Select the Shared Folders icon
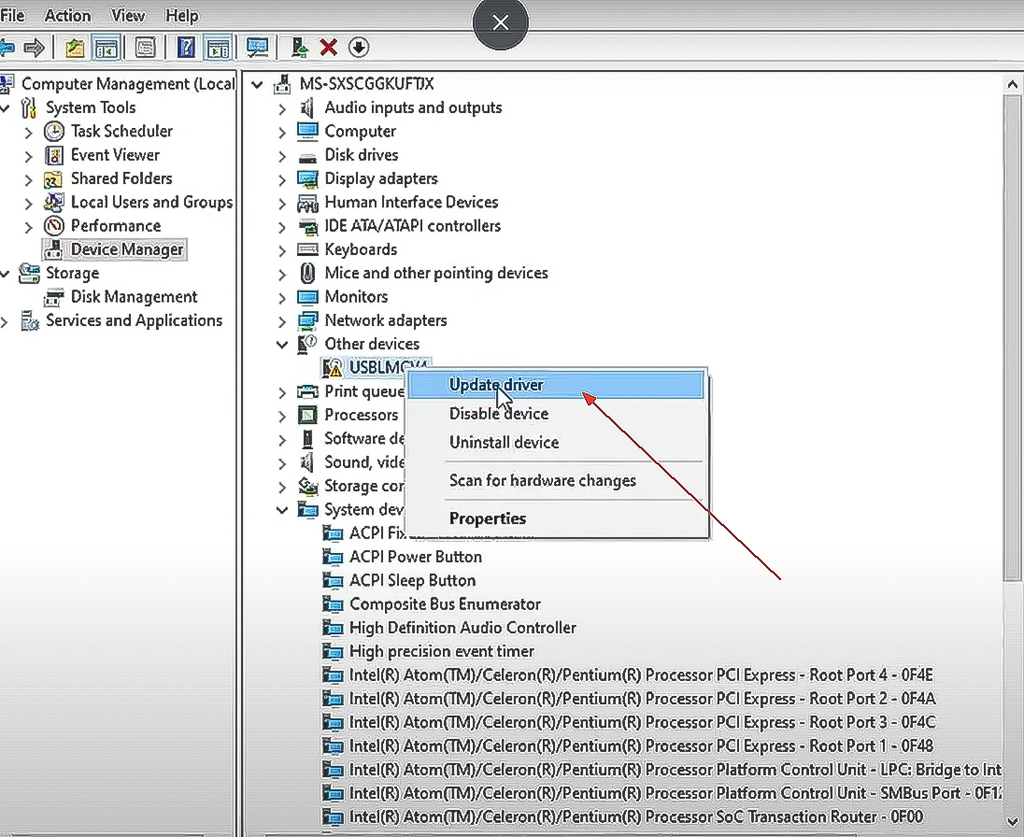 click(x=54, y=179)
